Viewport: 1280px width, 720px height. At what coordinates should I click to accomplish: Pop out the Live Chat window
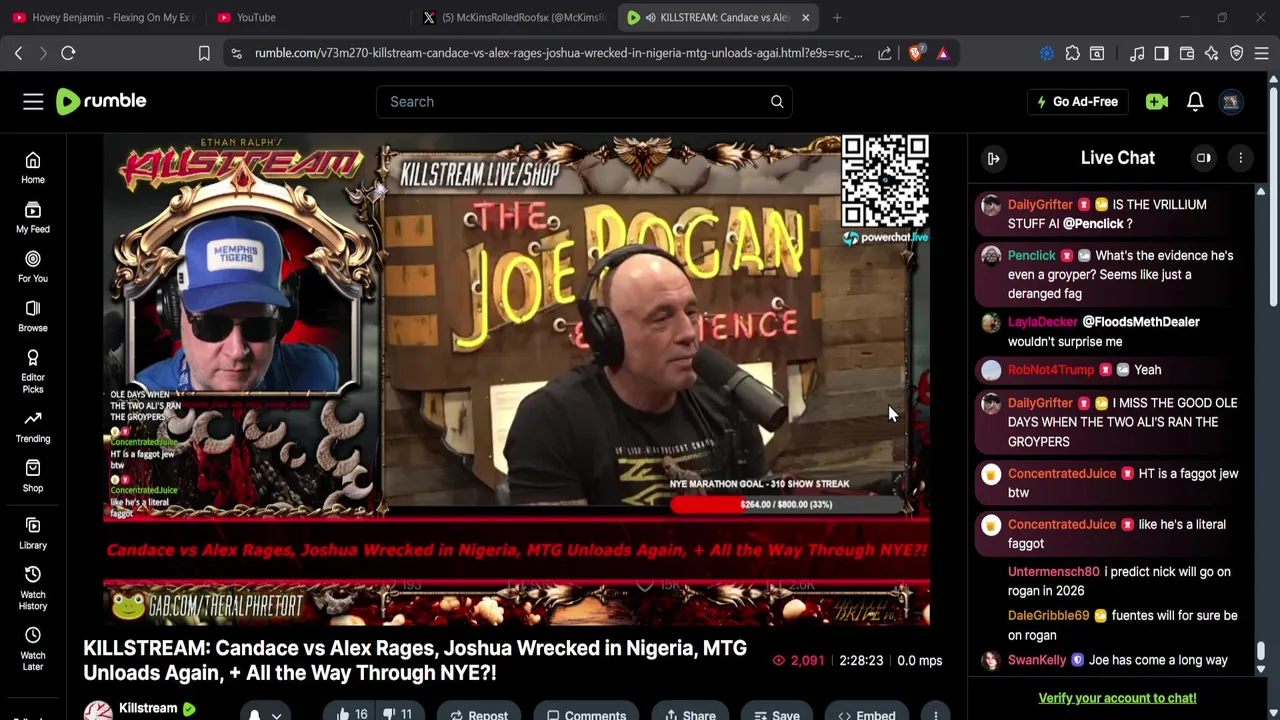click(1204, 158)
